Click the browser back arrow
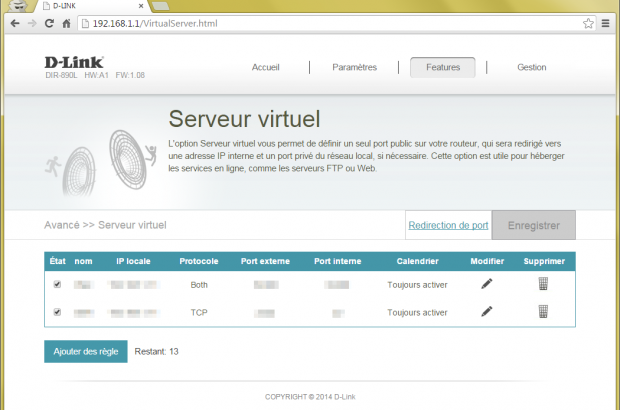 pyautogui.click(x=12, y=22)
